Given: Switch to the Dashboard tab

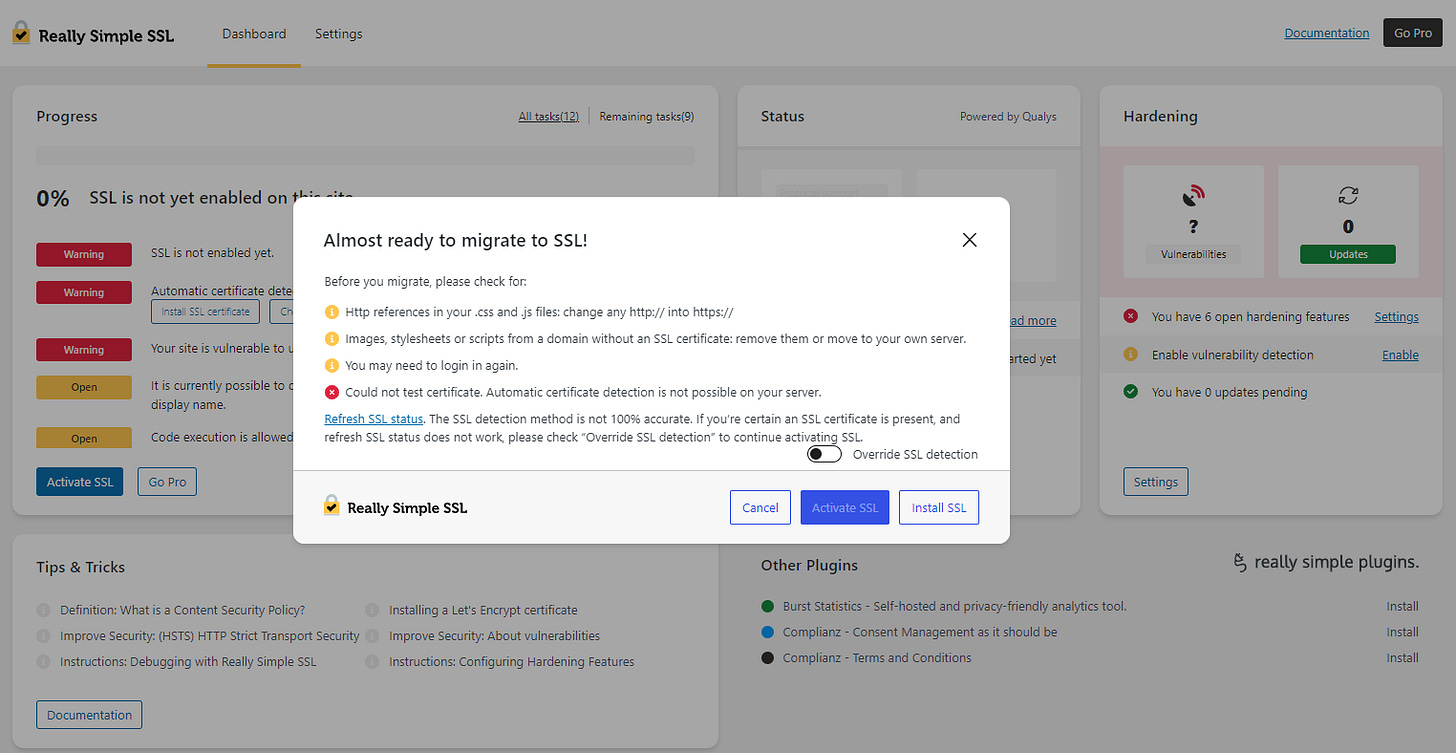Looking at the screenshot, I should click(x=254, y=34).
